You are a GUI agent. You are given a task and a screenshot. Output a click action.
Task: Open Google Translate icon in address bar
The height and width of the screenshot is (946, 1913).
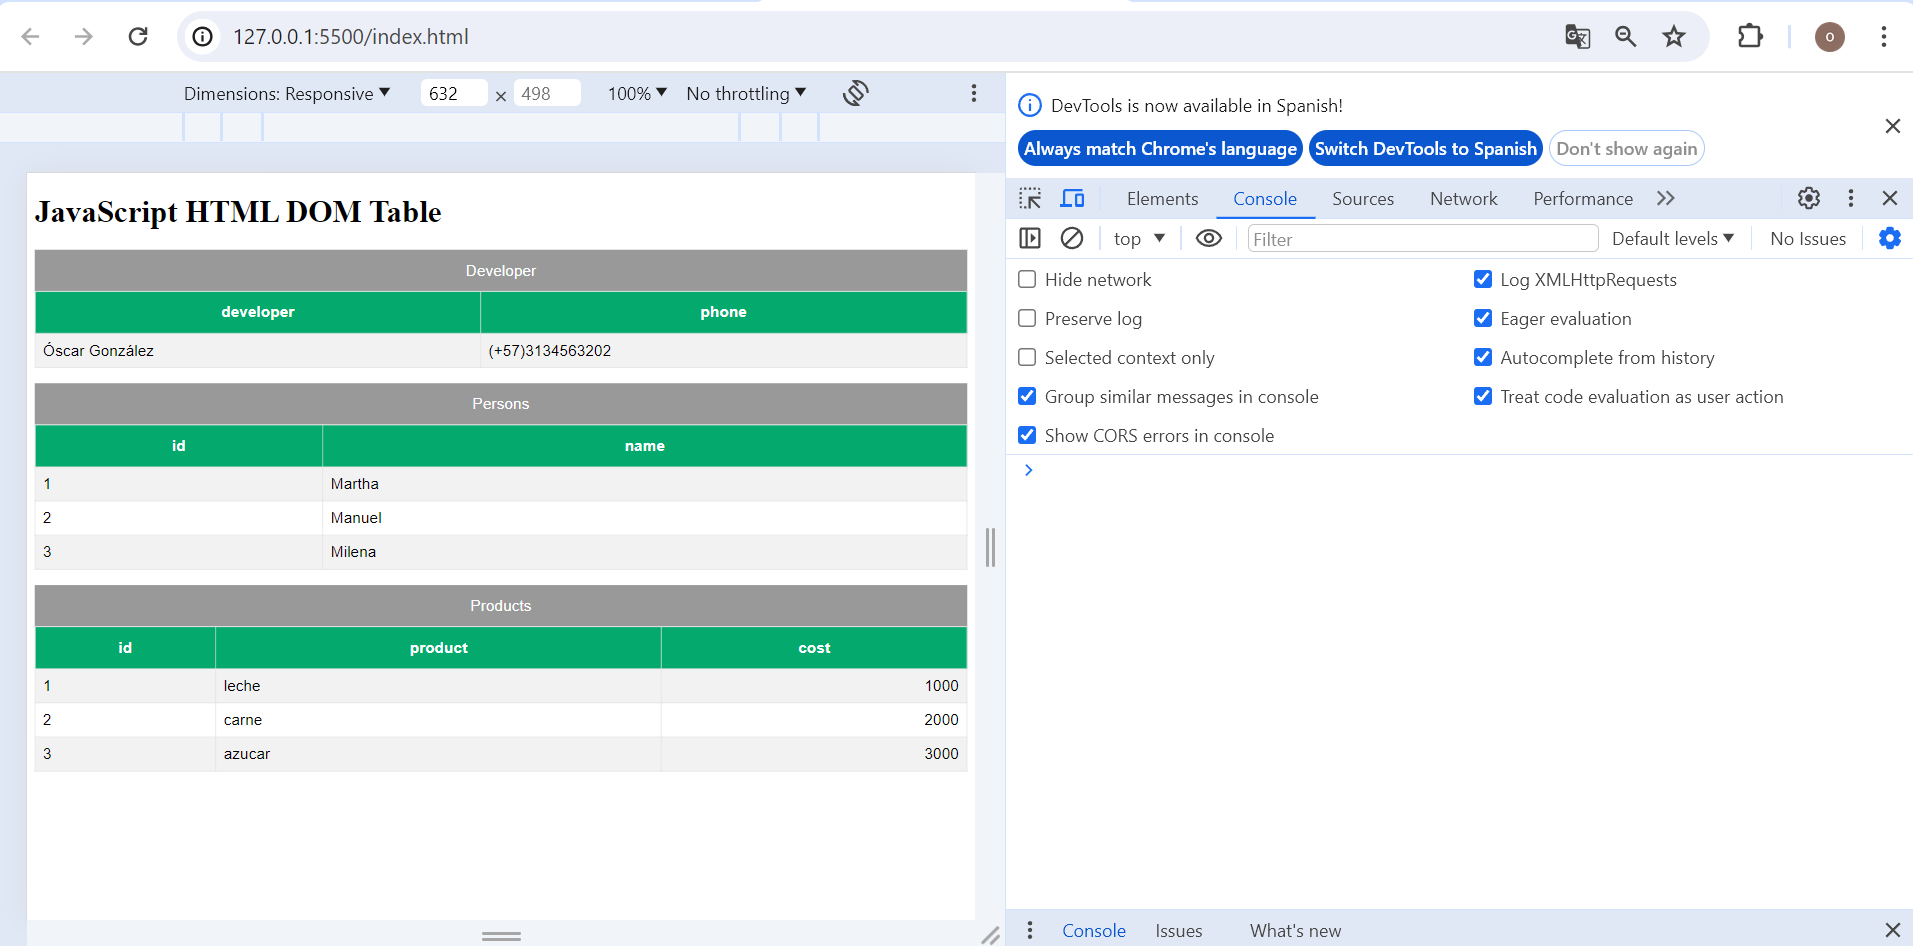coord(1577,37)
